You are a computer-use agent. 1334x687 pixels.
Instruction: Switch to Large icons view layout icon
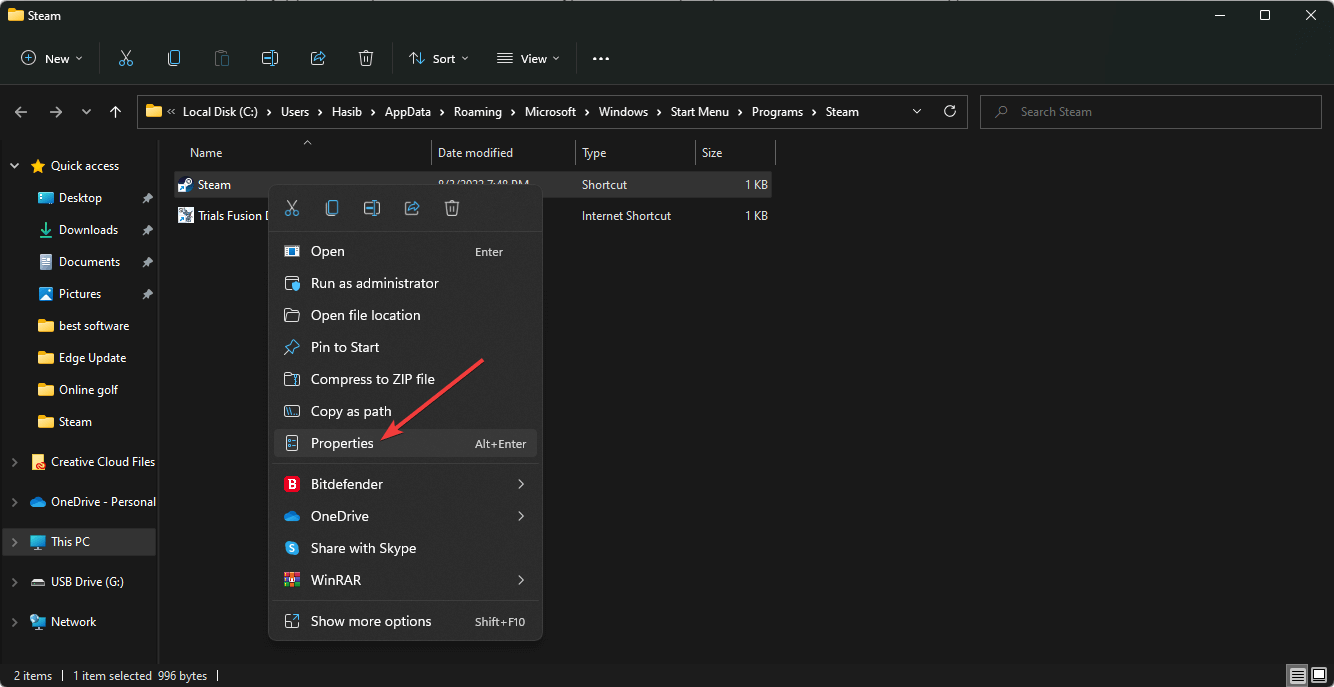point(1317,675)
